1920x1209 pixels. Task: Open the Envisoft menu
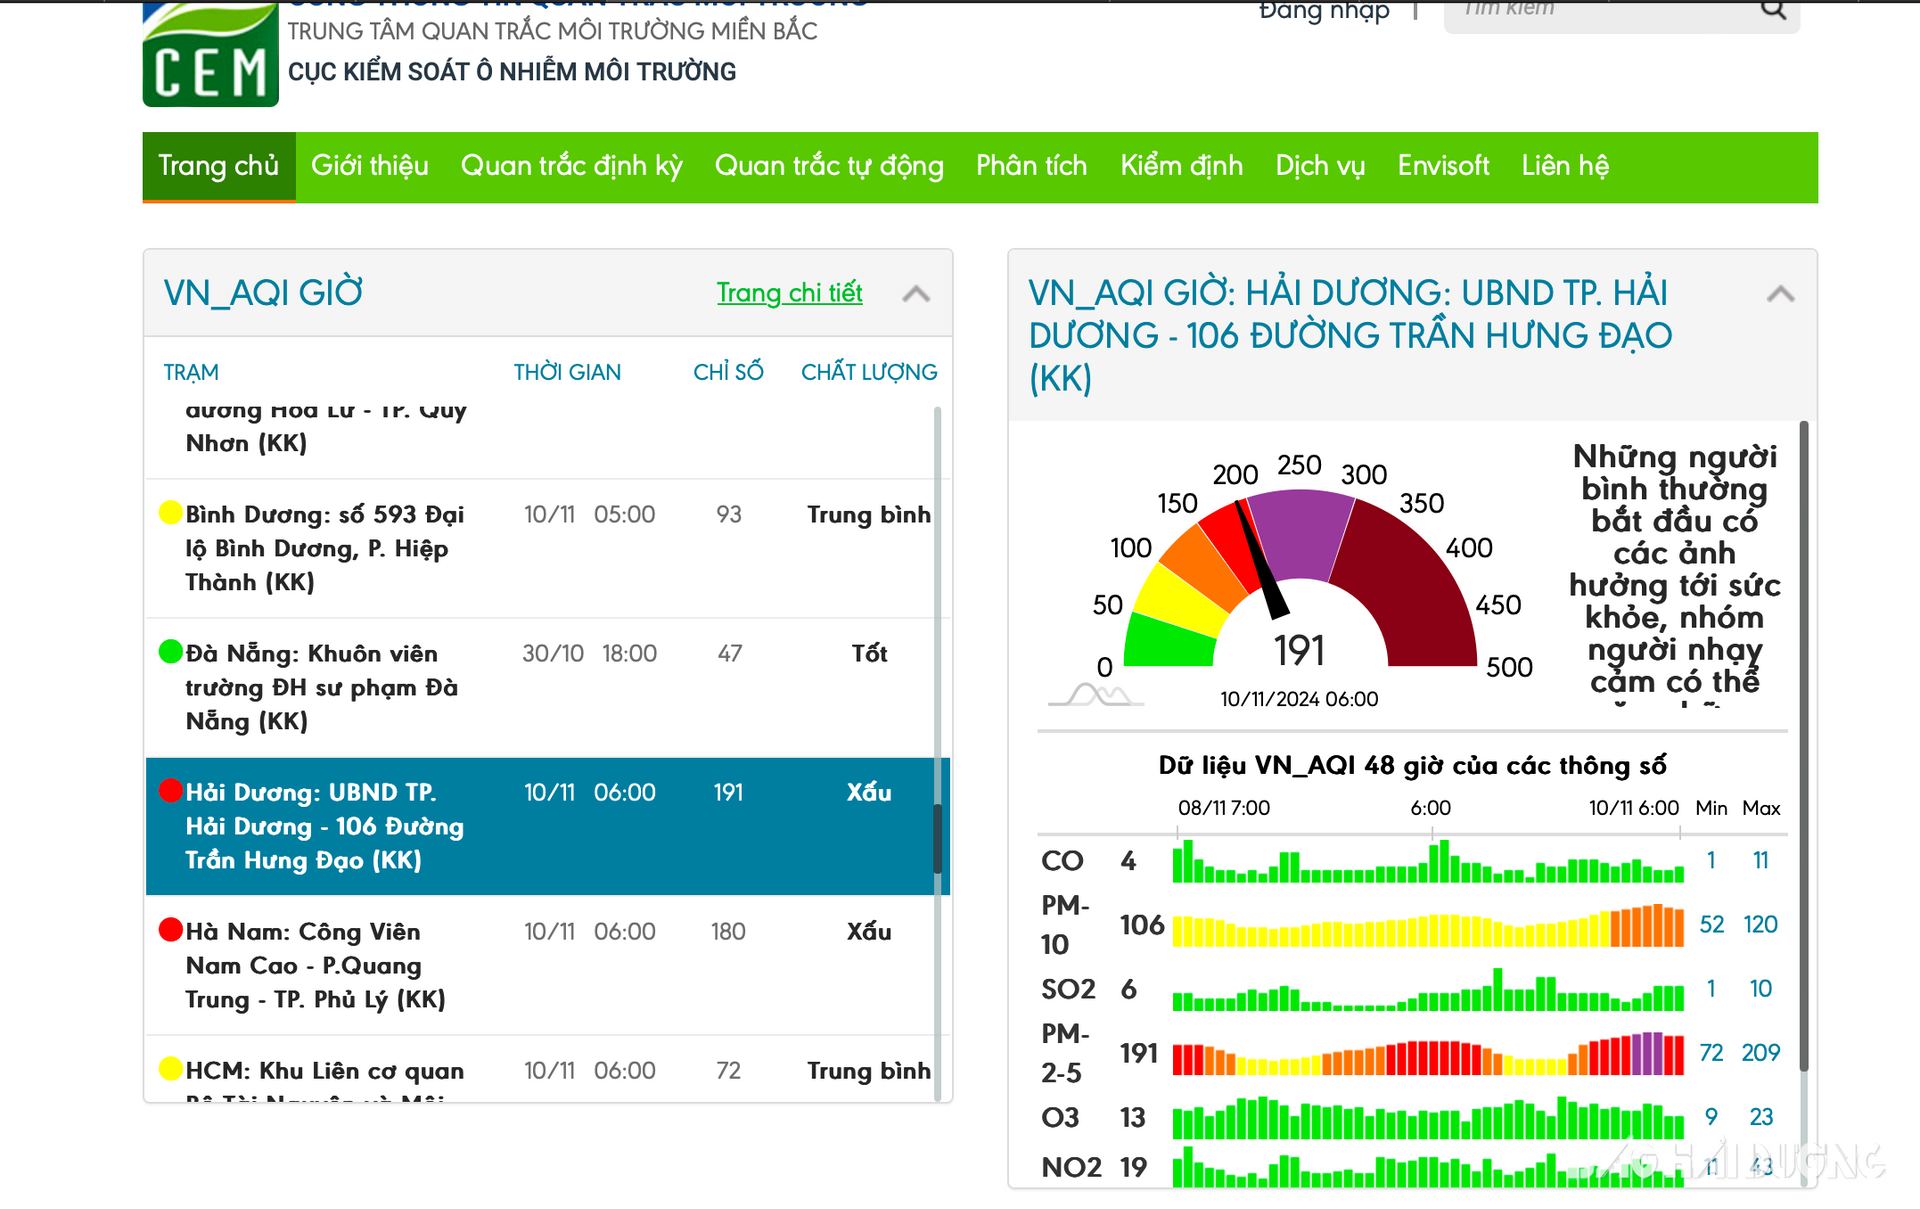1443,166
